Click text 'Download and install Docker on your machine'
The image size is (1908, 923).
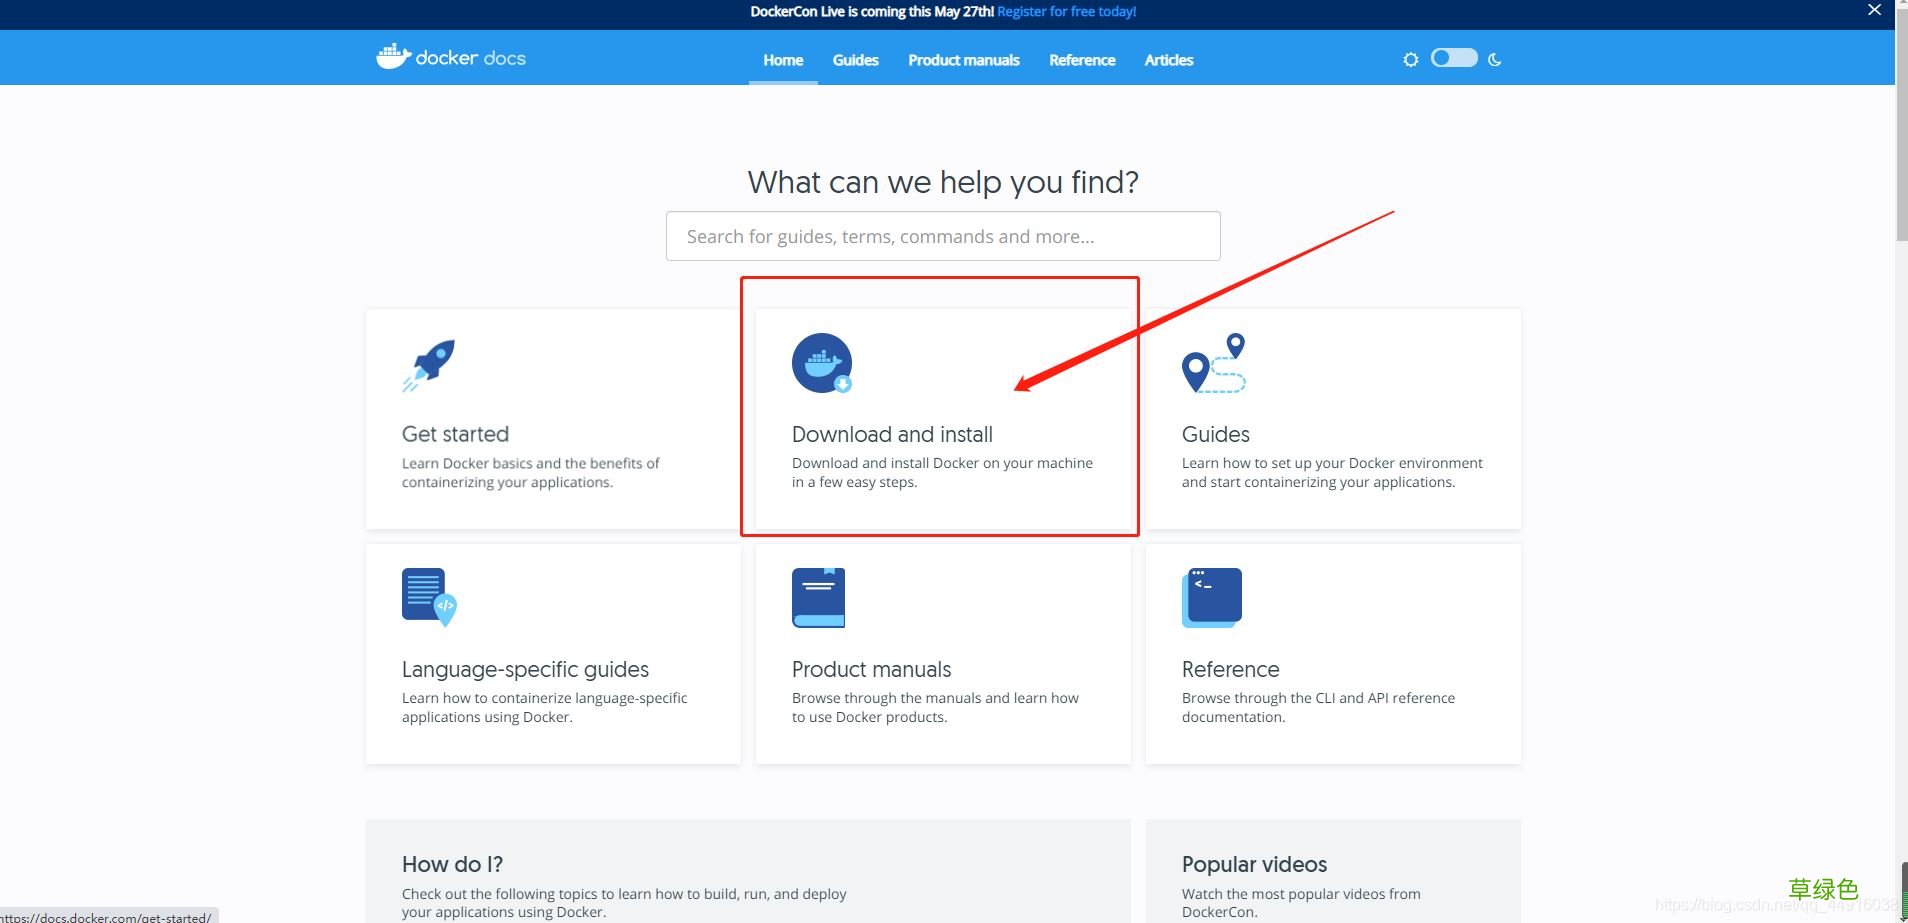click(942, 463)
